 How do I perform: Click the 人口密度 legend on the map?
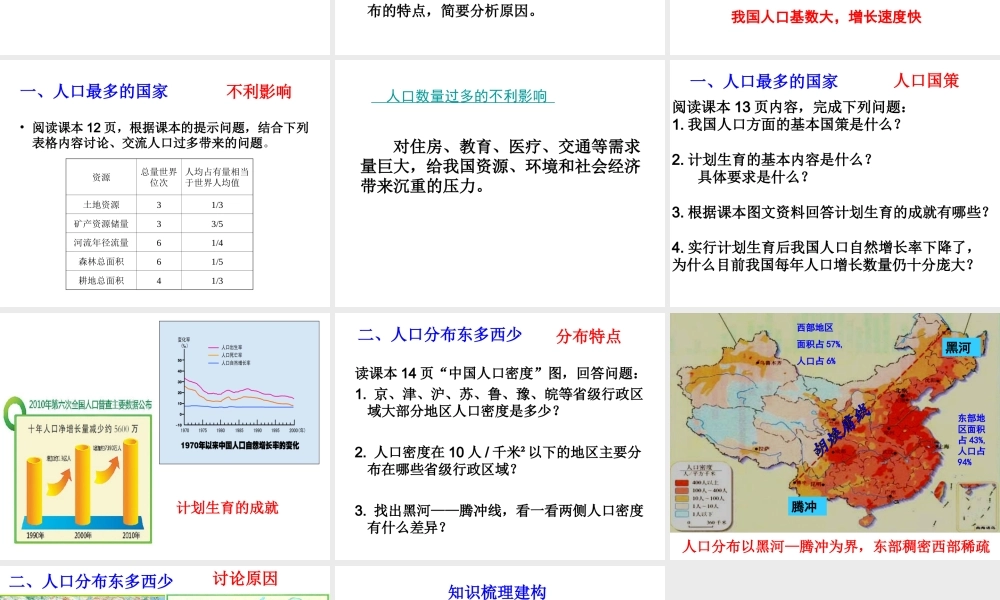click(703, 495)
